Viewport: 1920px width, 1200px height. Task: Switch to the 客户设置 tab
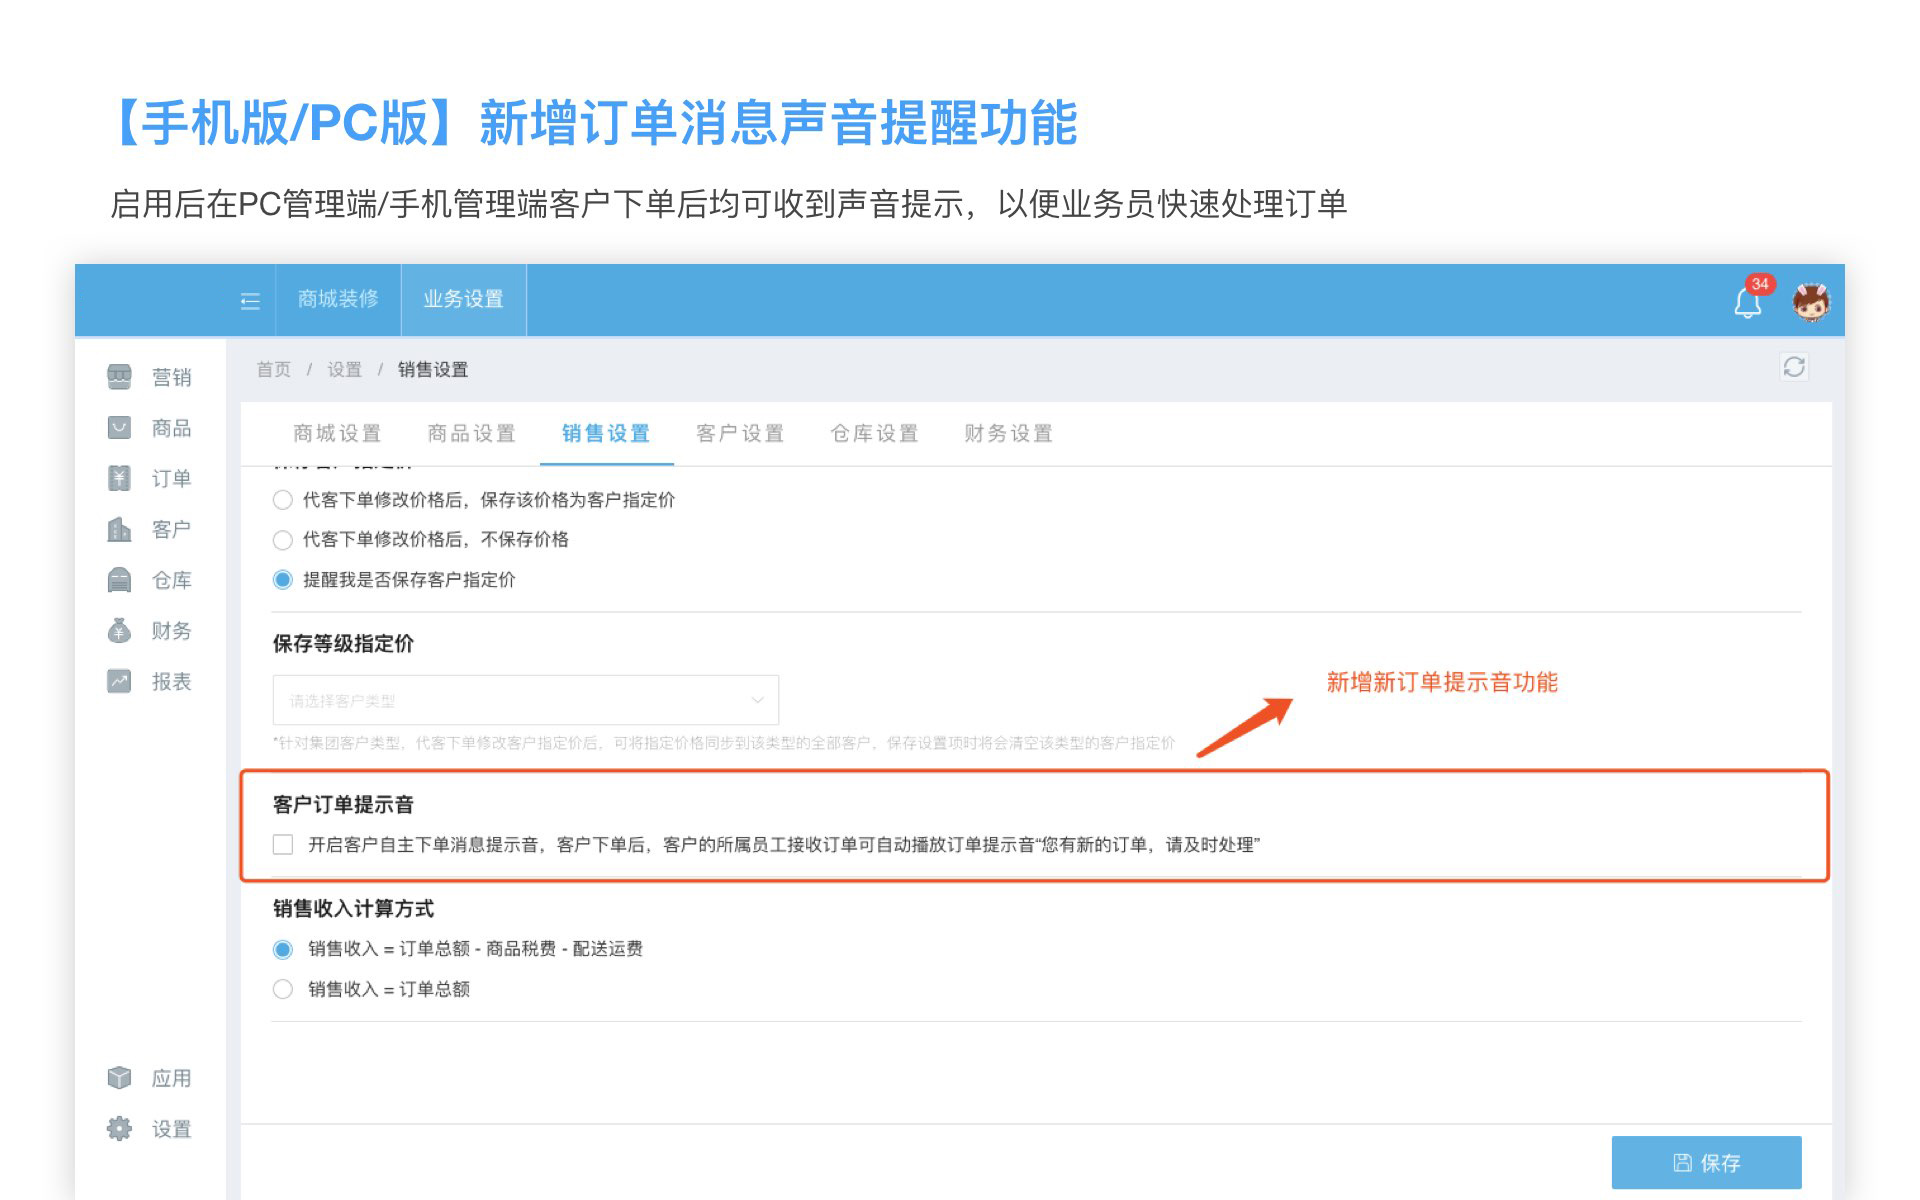[x=740, y=433]
